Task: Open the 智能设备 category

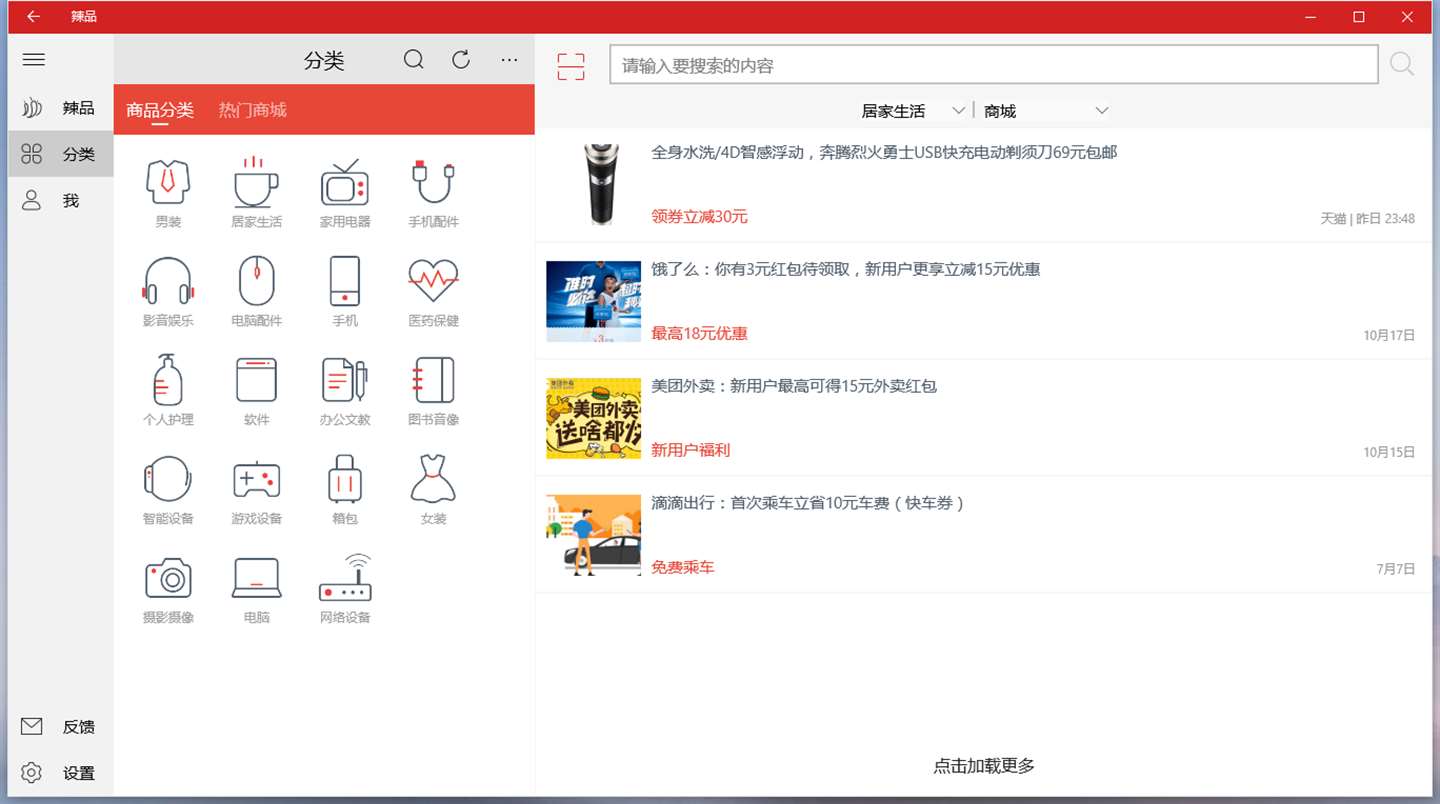Action: 168,490
